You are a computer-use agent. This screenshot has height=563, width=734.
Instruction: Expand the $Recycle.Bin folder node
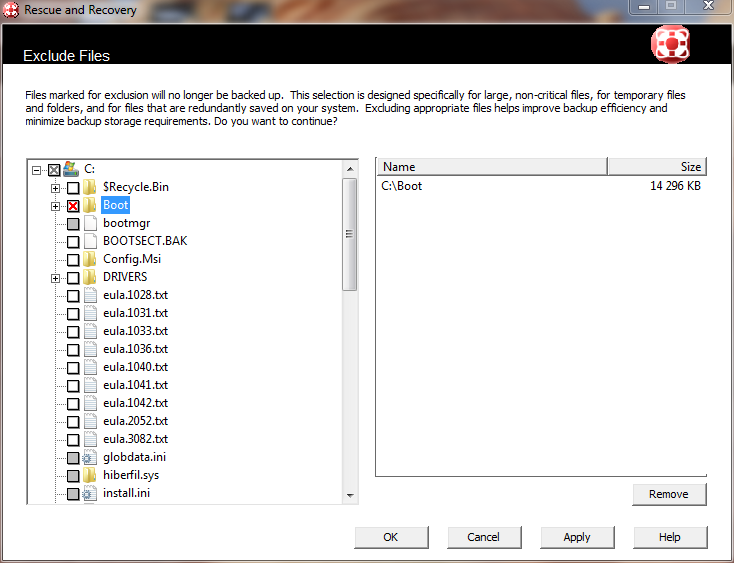56,188
